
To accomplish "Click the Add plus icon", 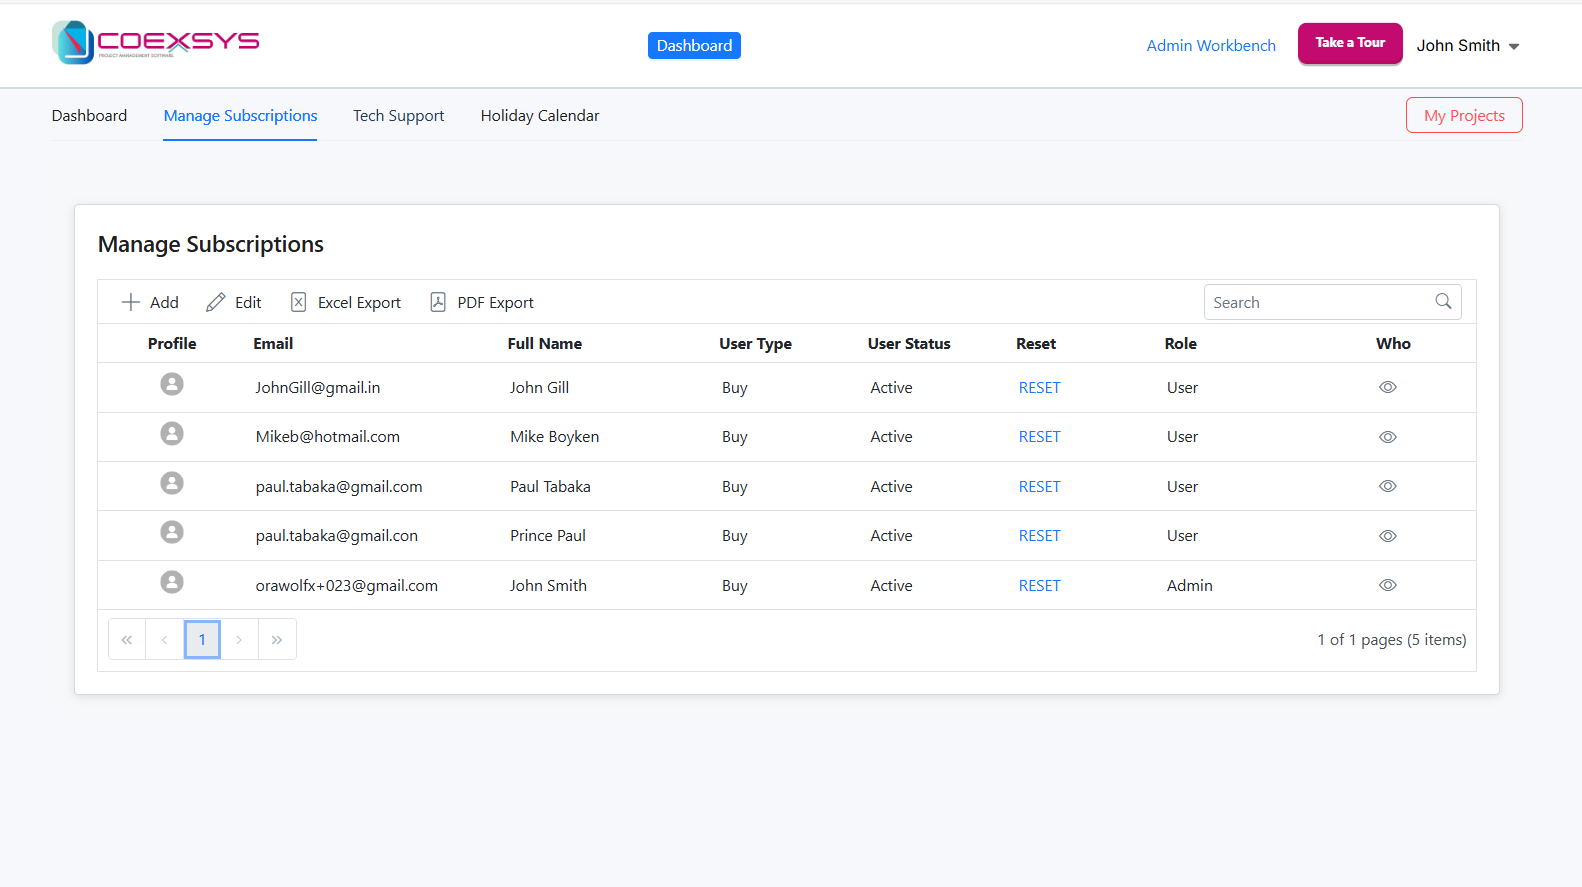I will [x=130, y=302].
